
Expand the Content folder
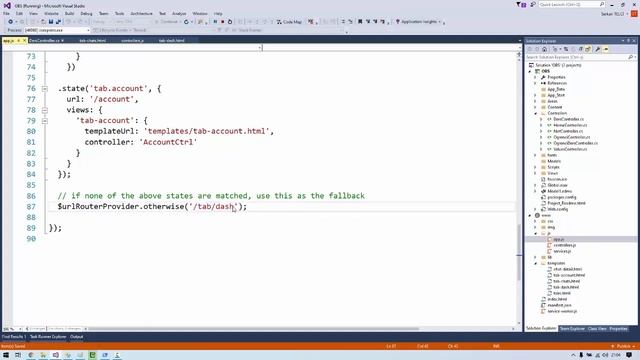(536, 107)
